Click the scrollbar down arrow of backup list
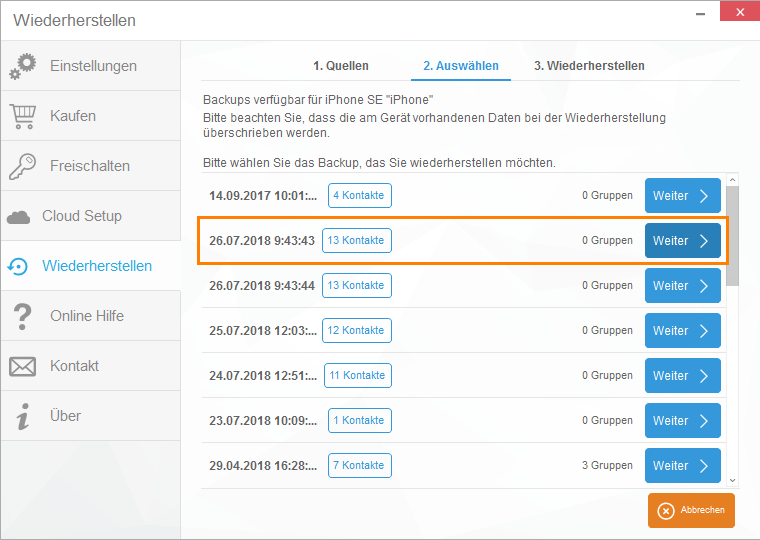The width and height of the screenshot is (760, 540). point(732,481)
